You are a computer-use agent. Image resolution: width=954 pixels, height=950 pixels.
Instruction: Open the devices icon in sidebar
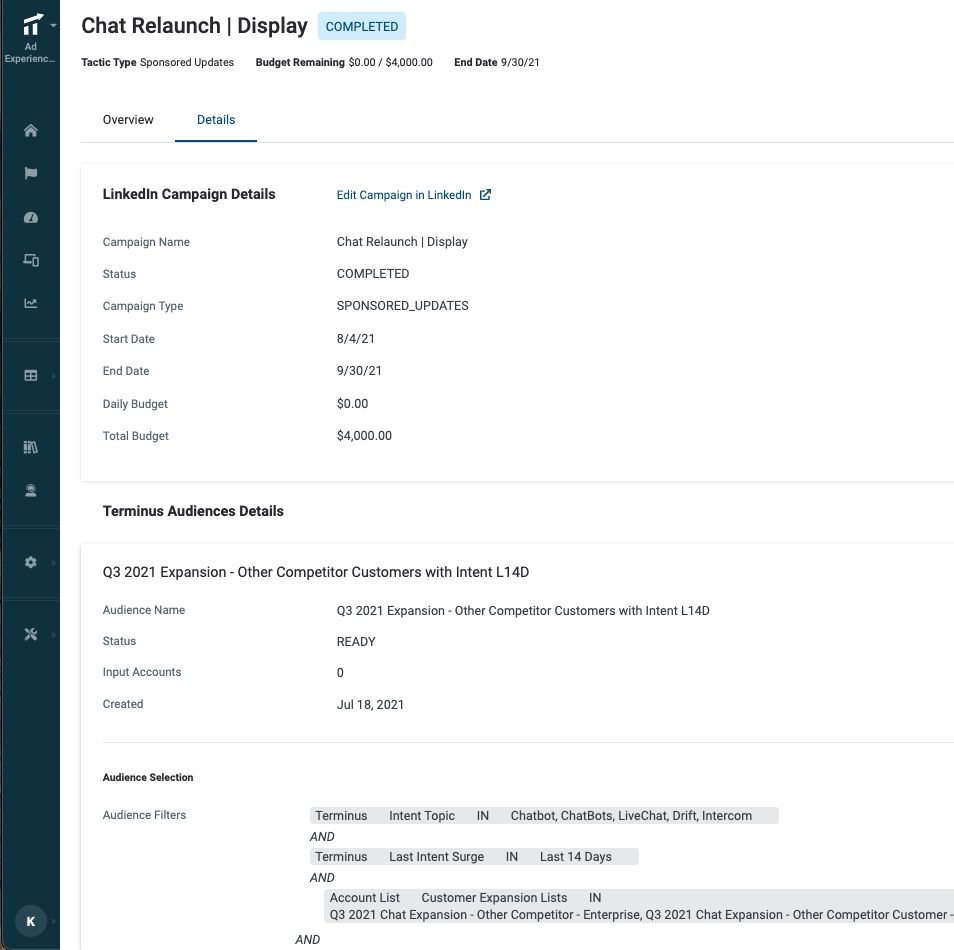coord(30,260)
